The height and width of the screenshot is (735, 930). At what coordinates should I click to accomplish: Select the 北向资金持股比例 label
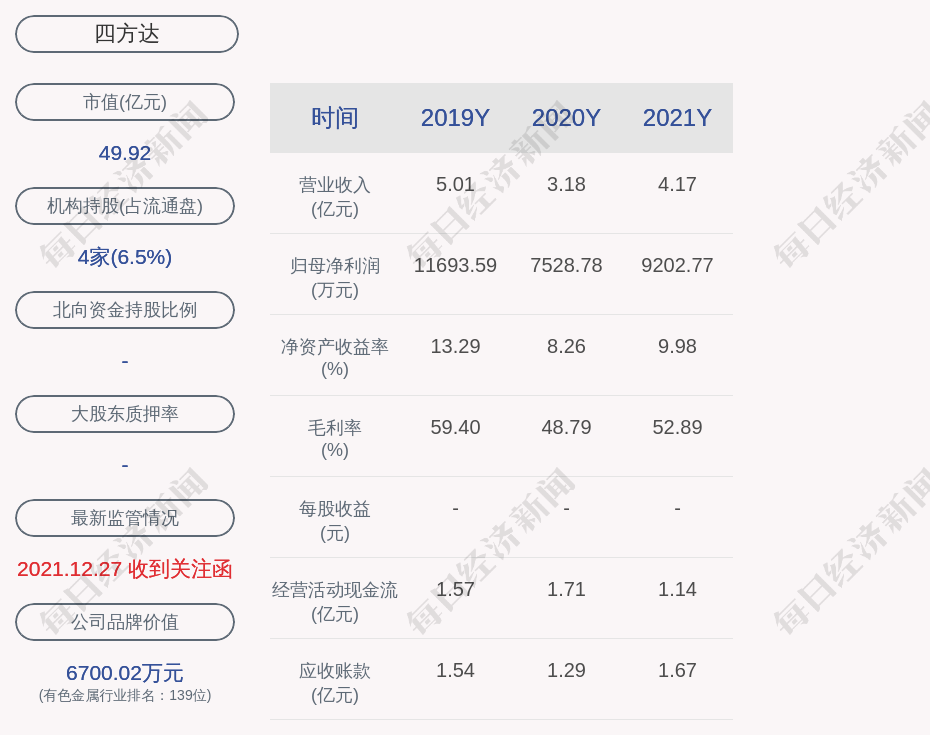tap(125, 310)
